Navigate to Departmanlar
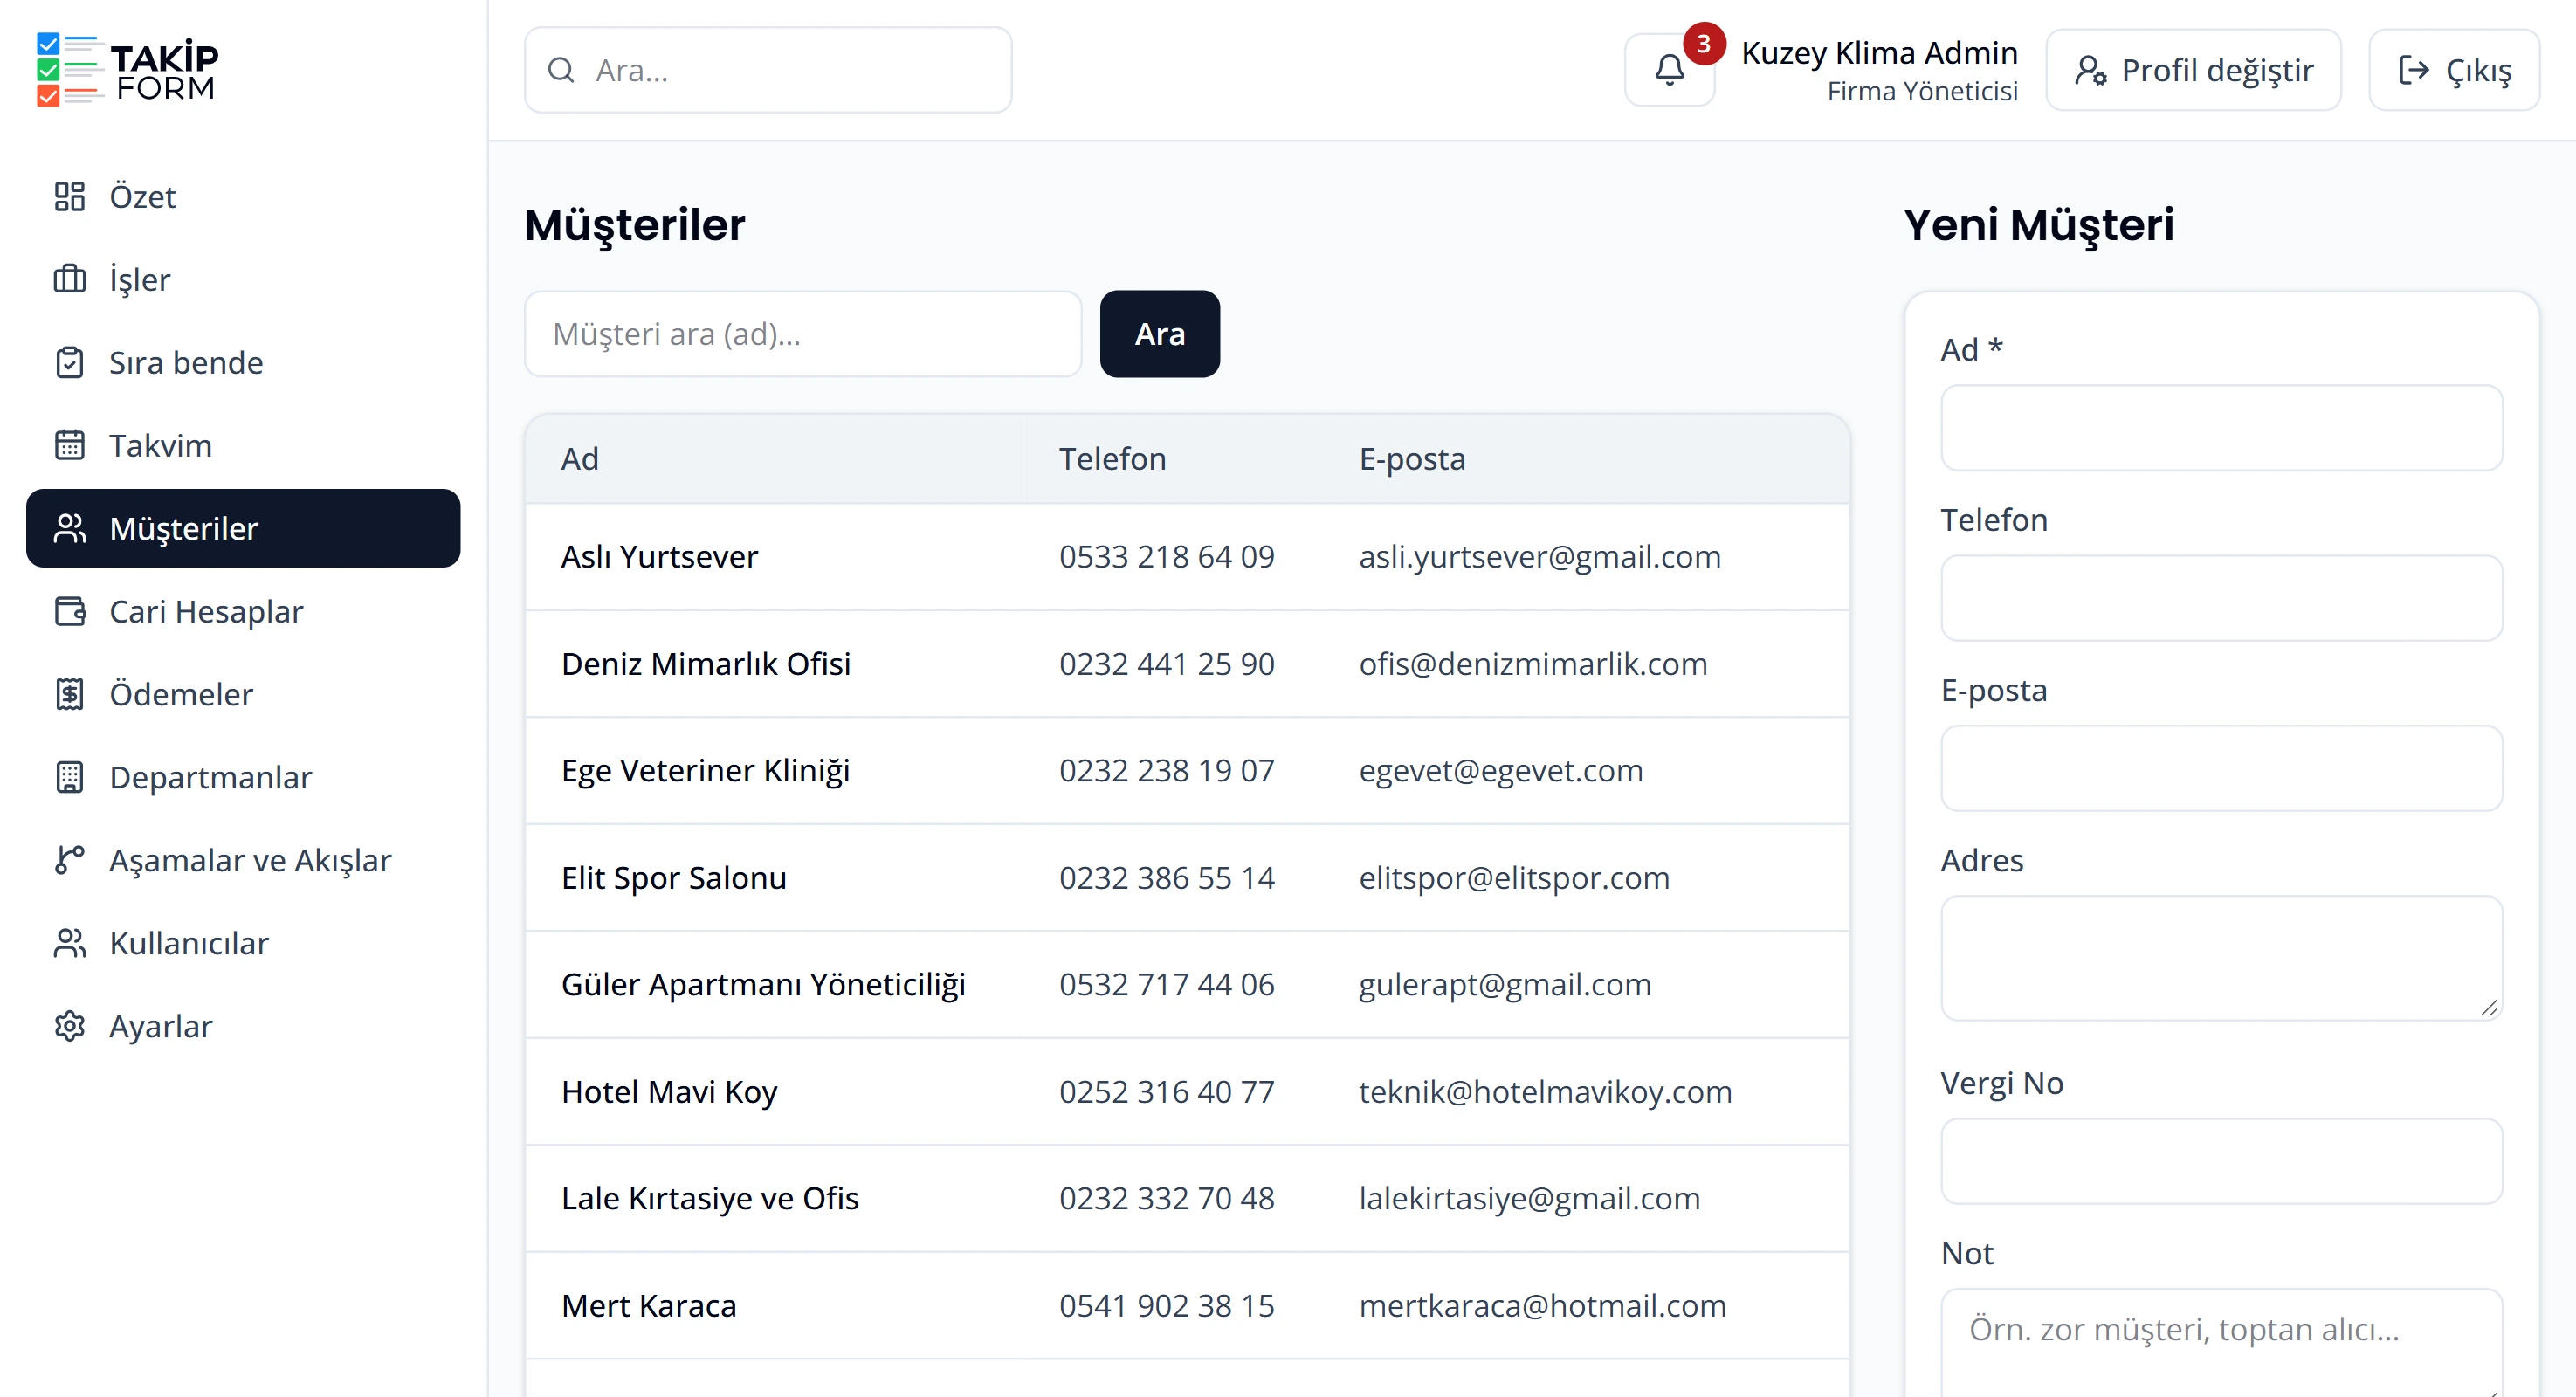 (x=243, y=778)
